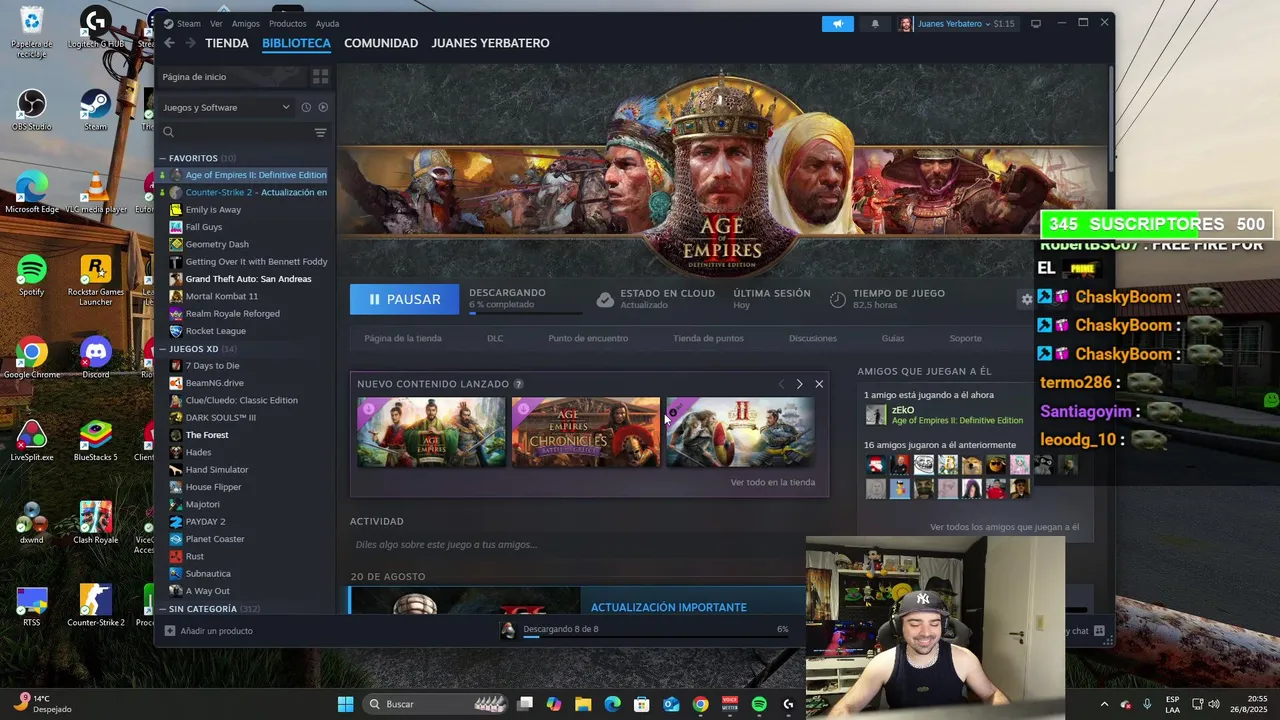Open Rockstar Games Launcher desktop icon
The width and height of the screenshot is (1280, 720).
point(96,280)
